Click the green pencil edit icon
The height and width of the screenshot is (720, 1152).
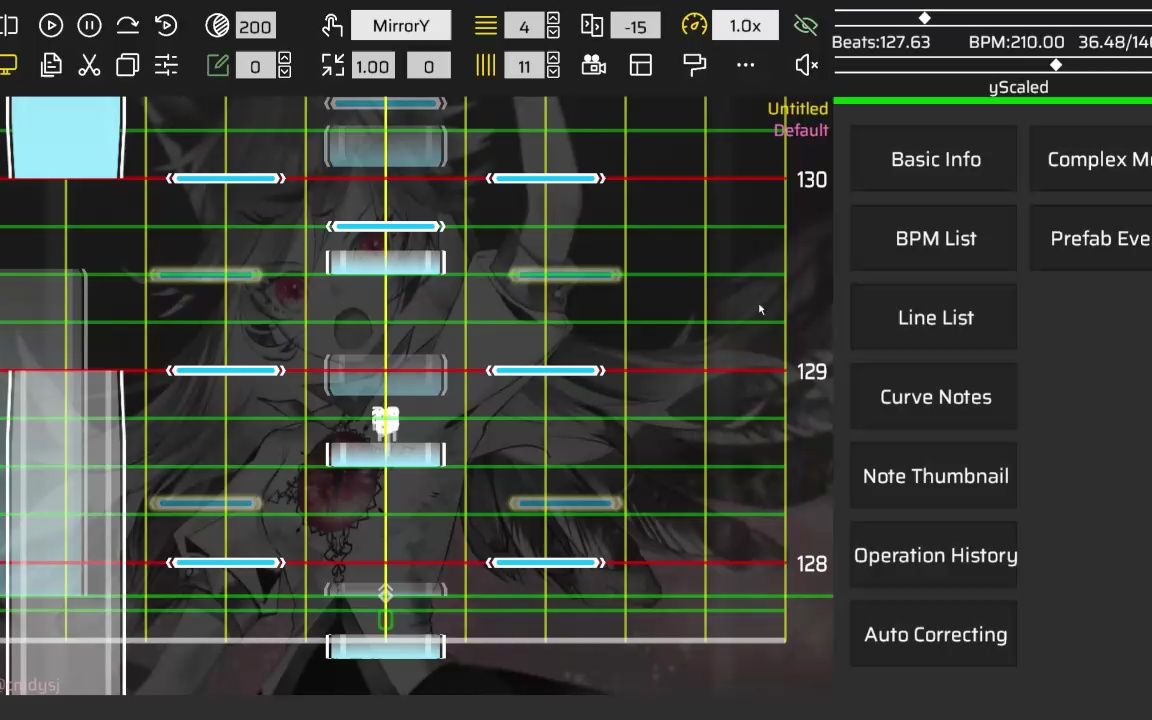coord(217,65)
